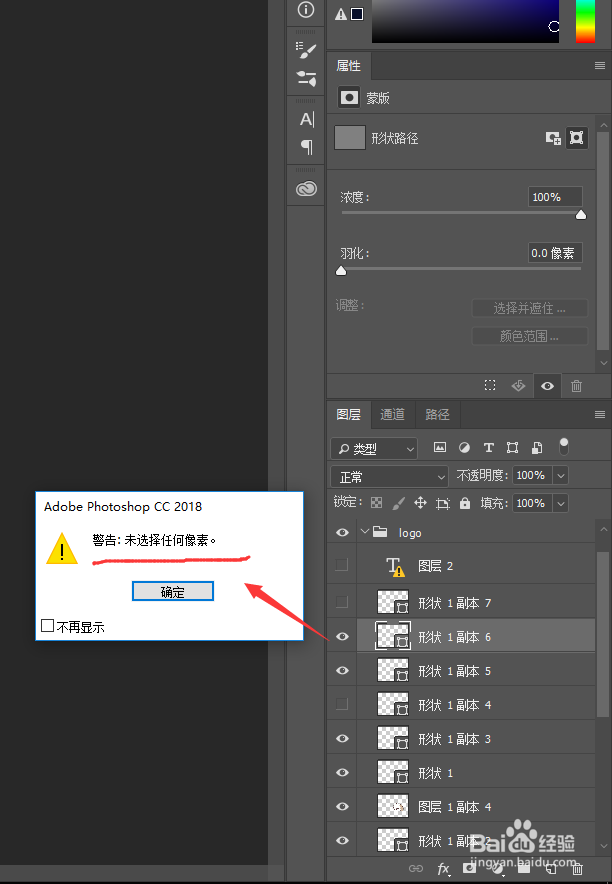Click the layer style fx icon

click(444, 868)
